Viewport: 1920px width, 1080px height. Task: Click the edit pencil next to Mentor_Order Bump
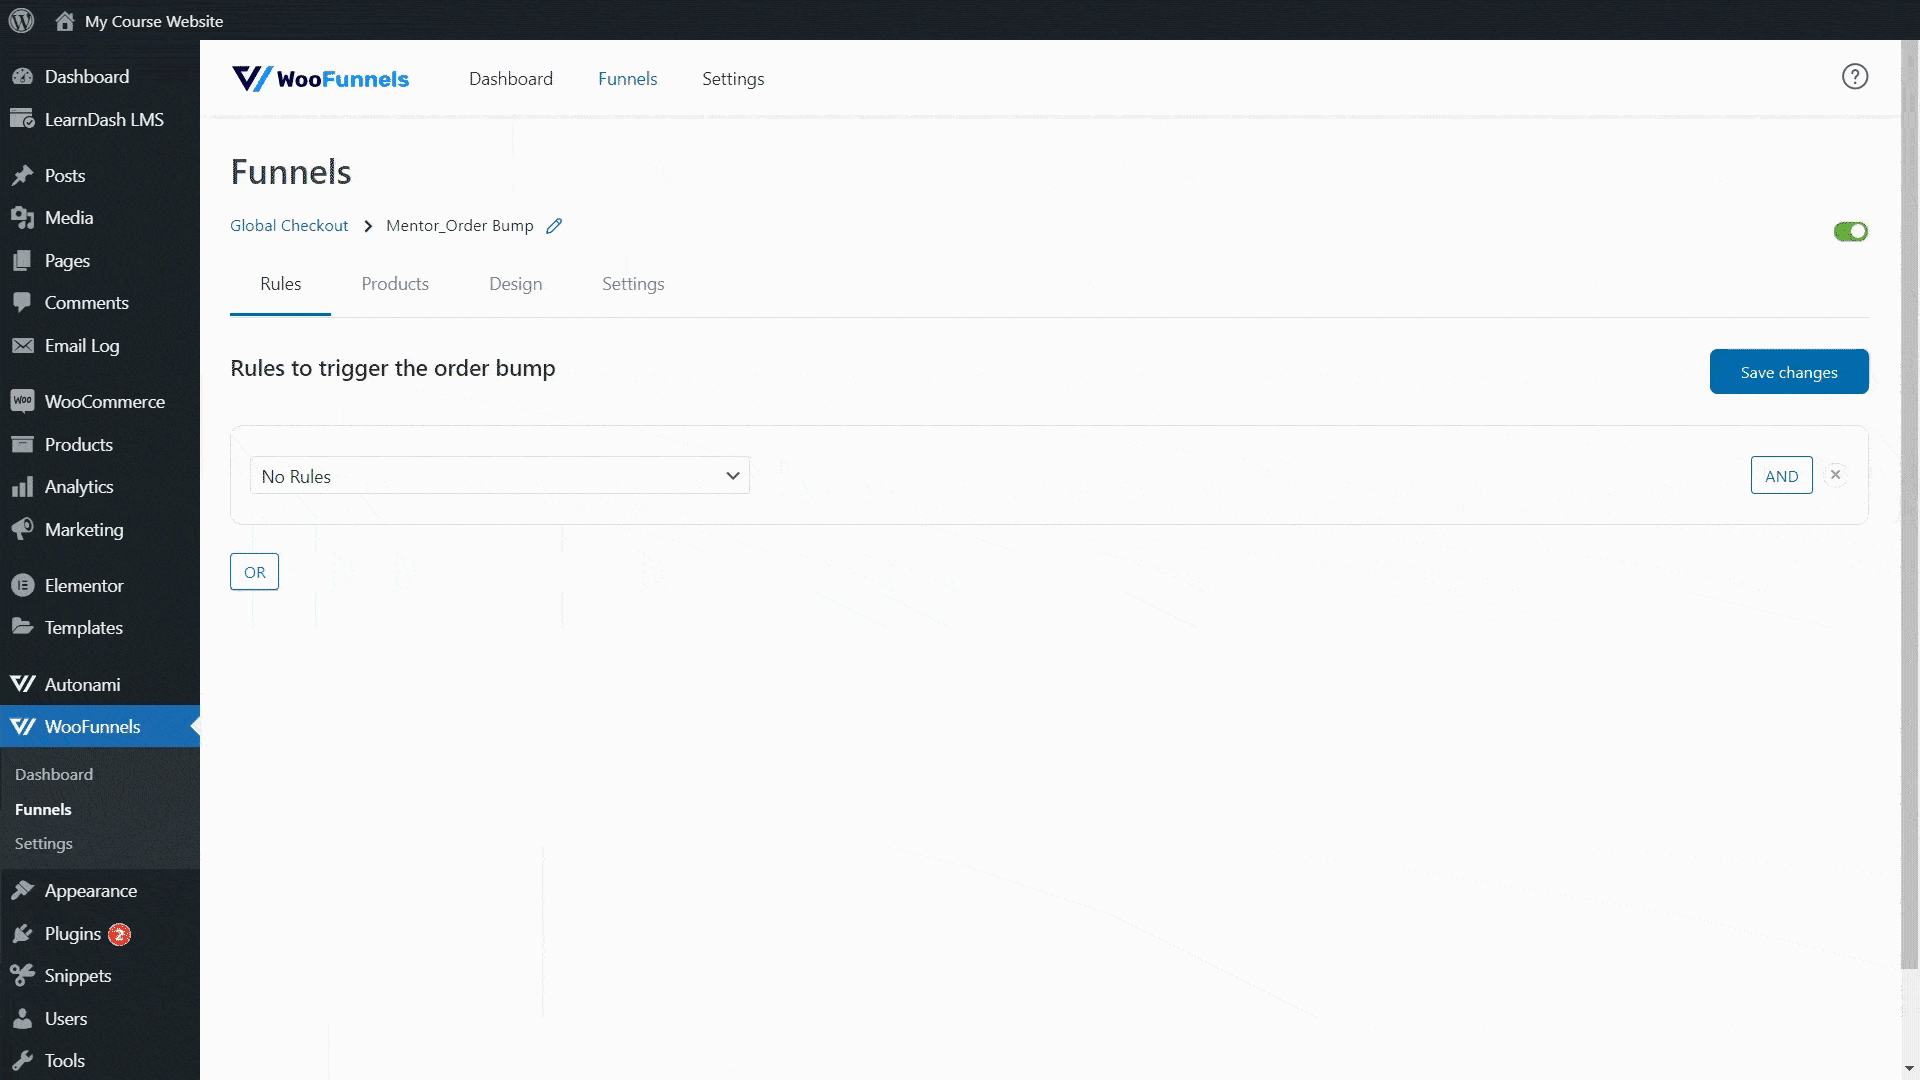555,226
